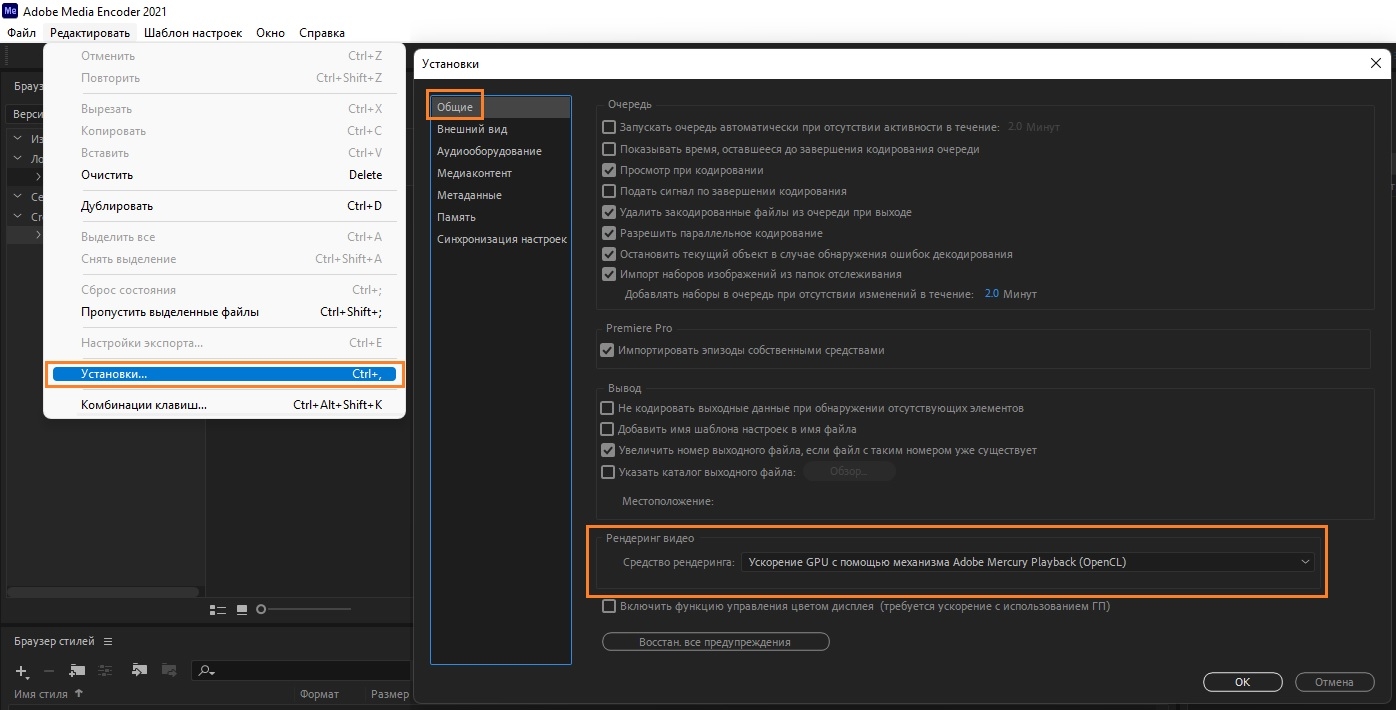Open the Окно menu
This screenshot has height=710, width=1396.
(x=270, y=33)
